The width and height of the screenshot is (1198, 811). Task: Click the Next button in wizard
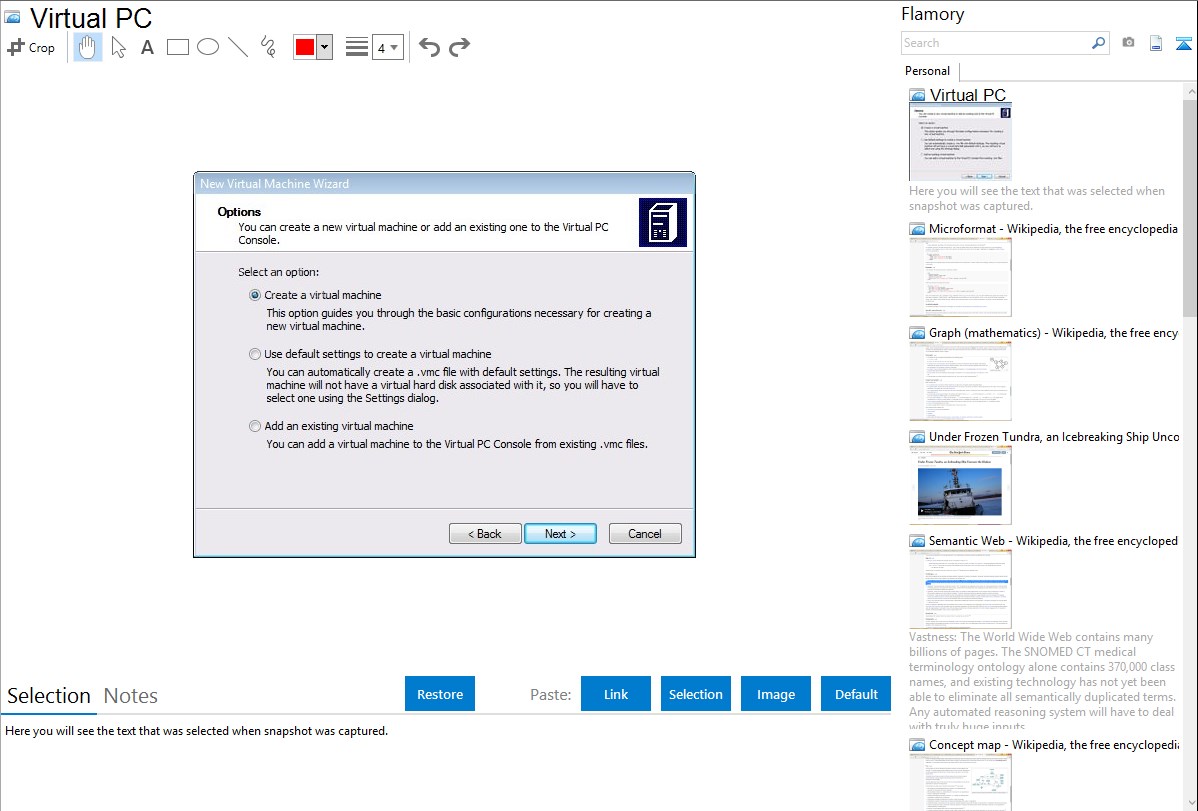pyautogui.click(x=561, y=534)
